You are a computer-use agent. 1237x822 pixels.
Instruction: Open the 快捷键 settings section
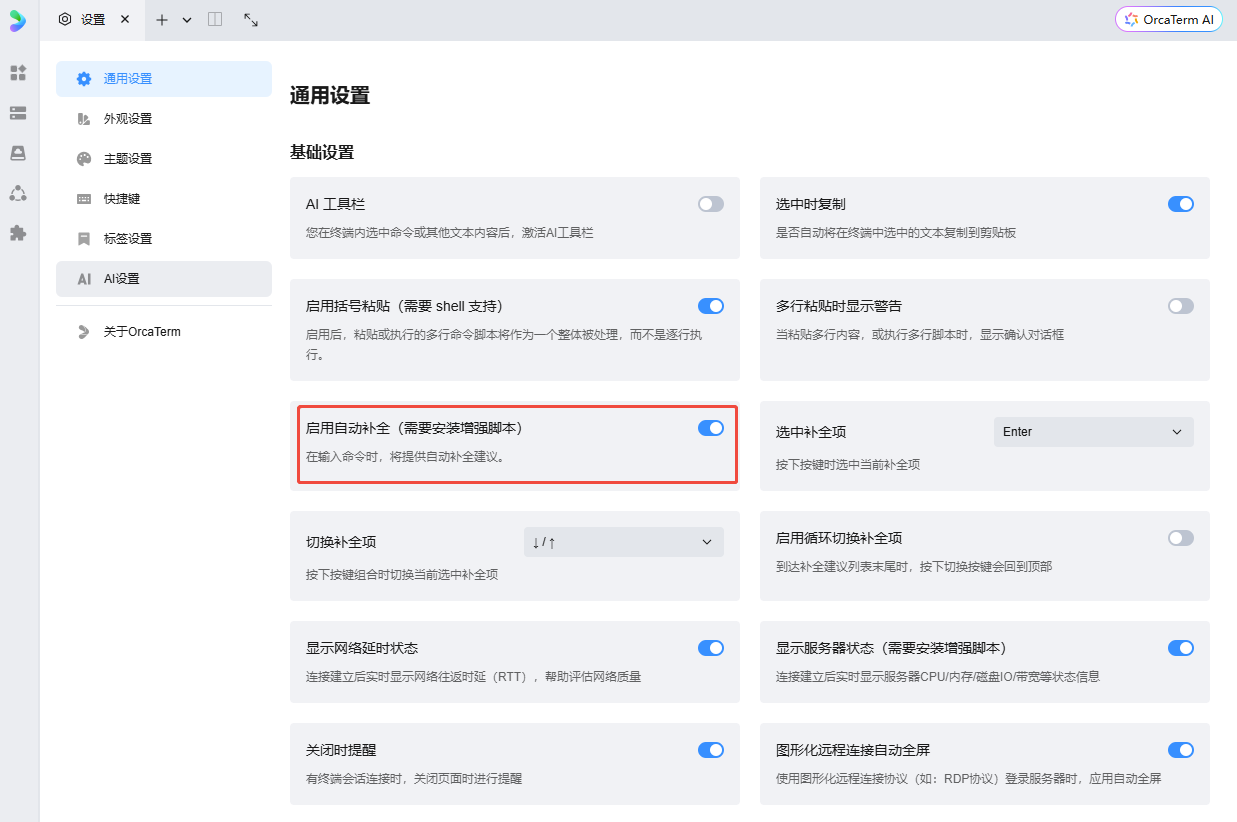click(122, 199)
